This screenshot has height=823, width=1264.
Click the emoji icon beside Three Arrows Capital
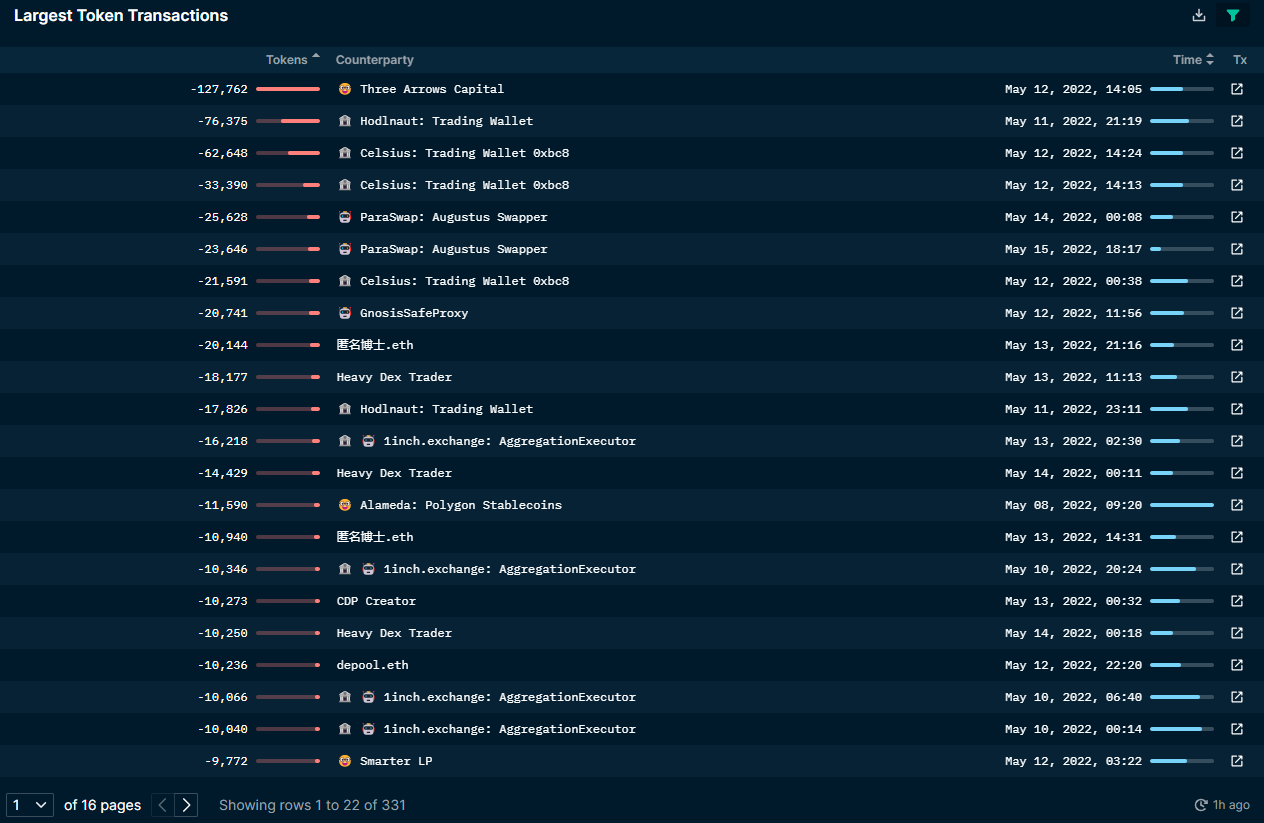[x=345, y=89]
